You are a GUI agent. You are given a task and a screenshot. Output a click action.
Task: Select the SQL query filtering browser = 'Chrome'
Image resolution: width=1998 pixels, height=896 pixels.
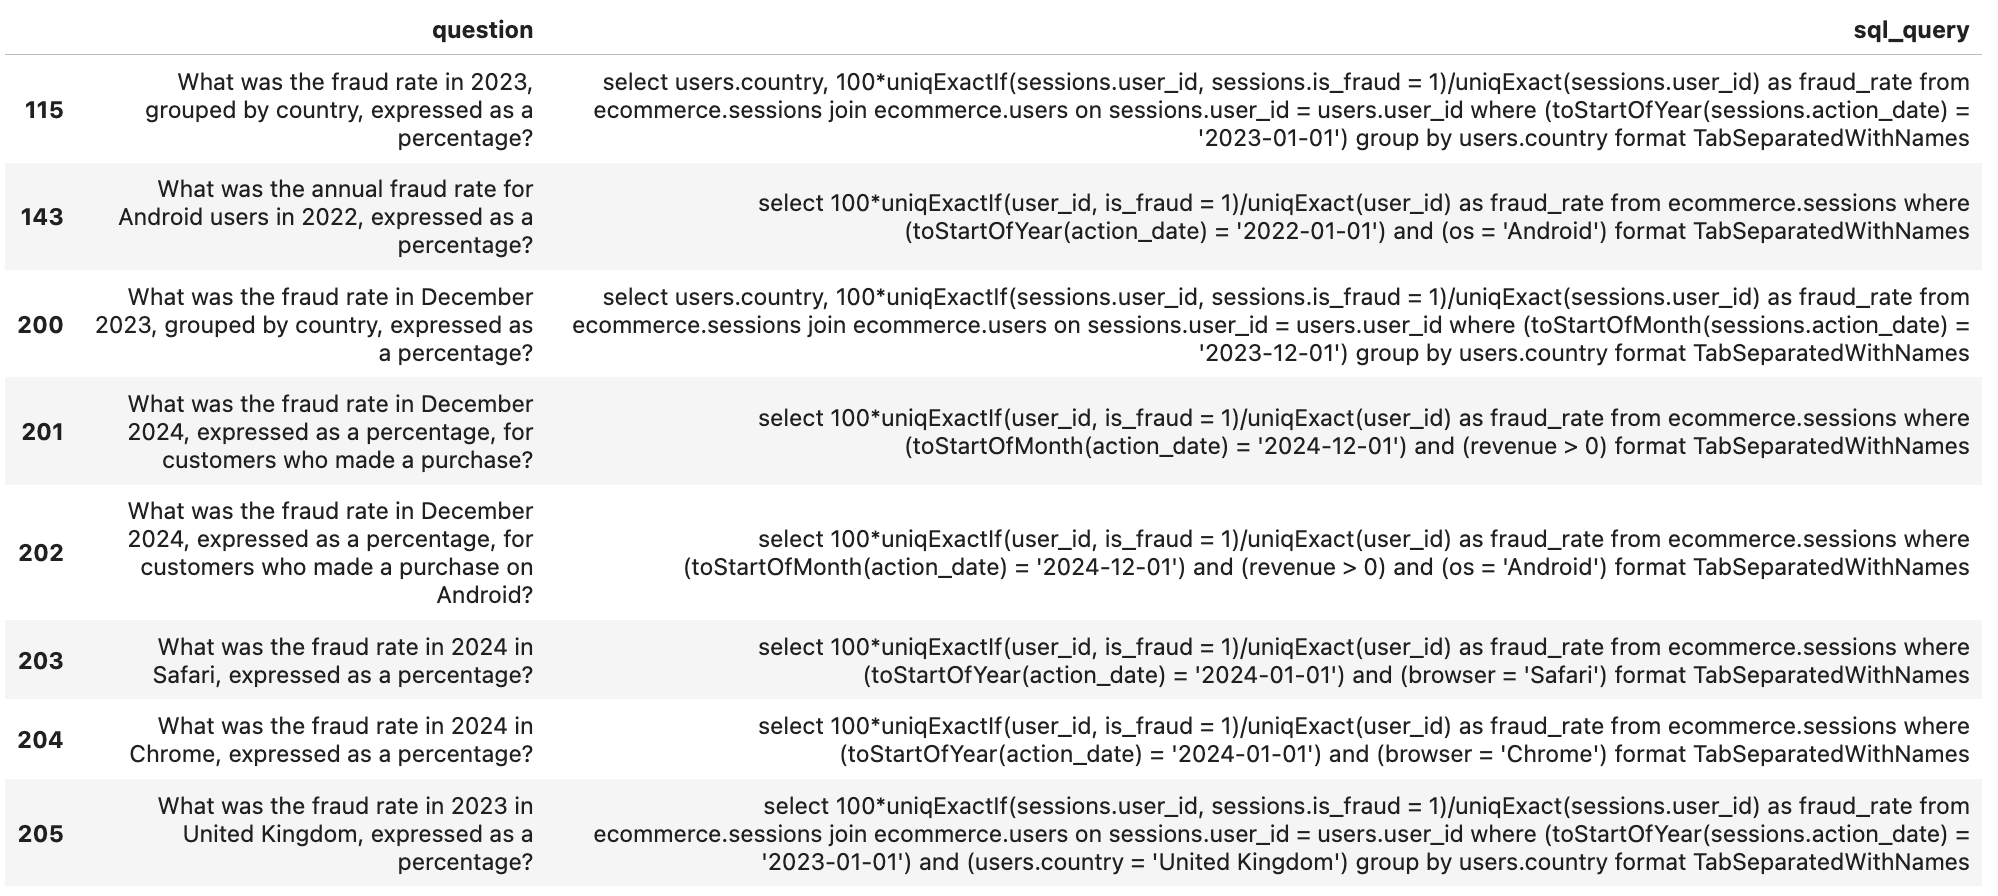pyautogui.click(x=1362, y=740)
